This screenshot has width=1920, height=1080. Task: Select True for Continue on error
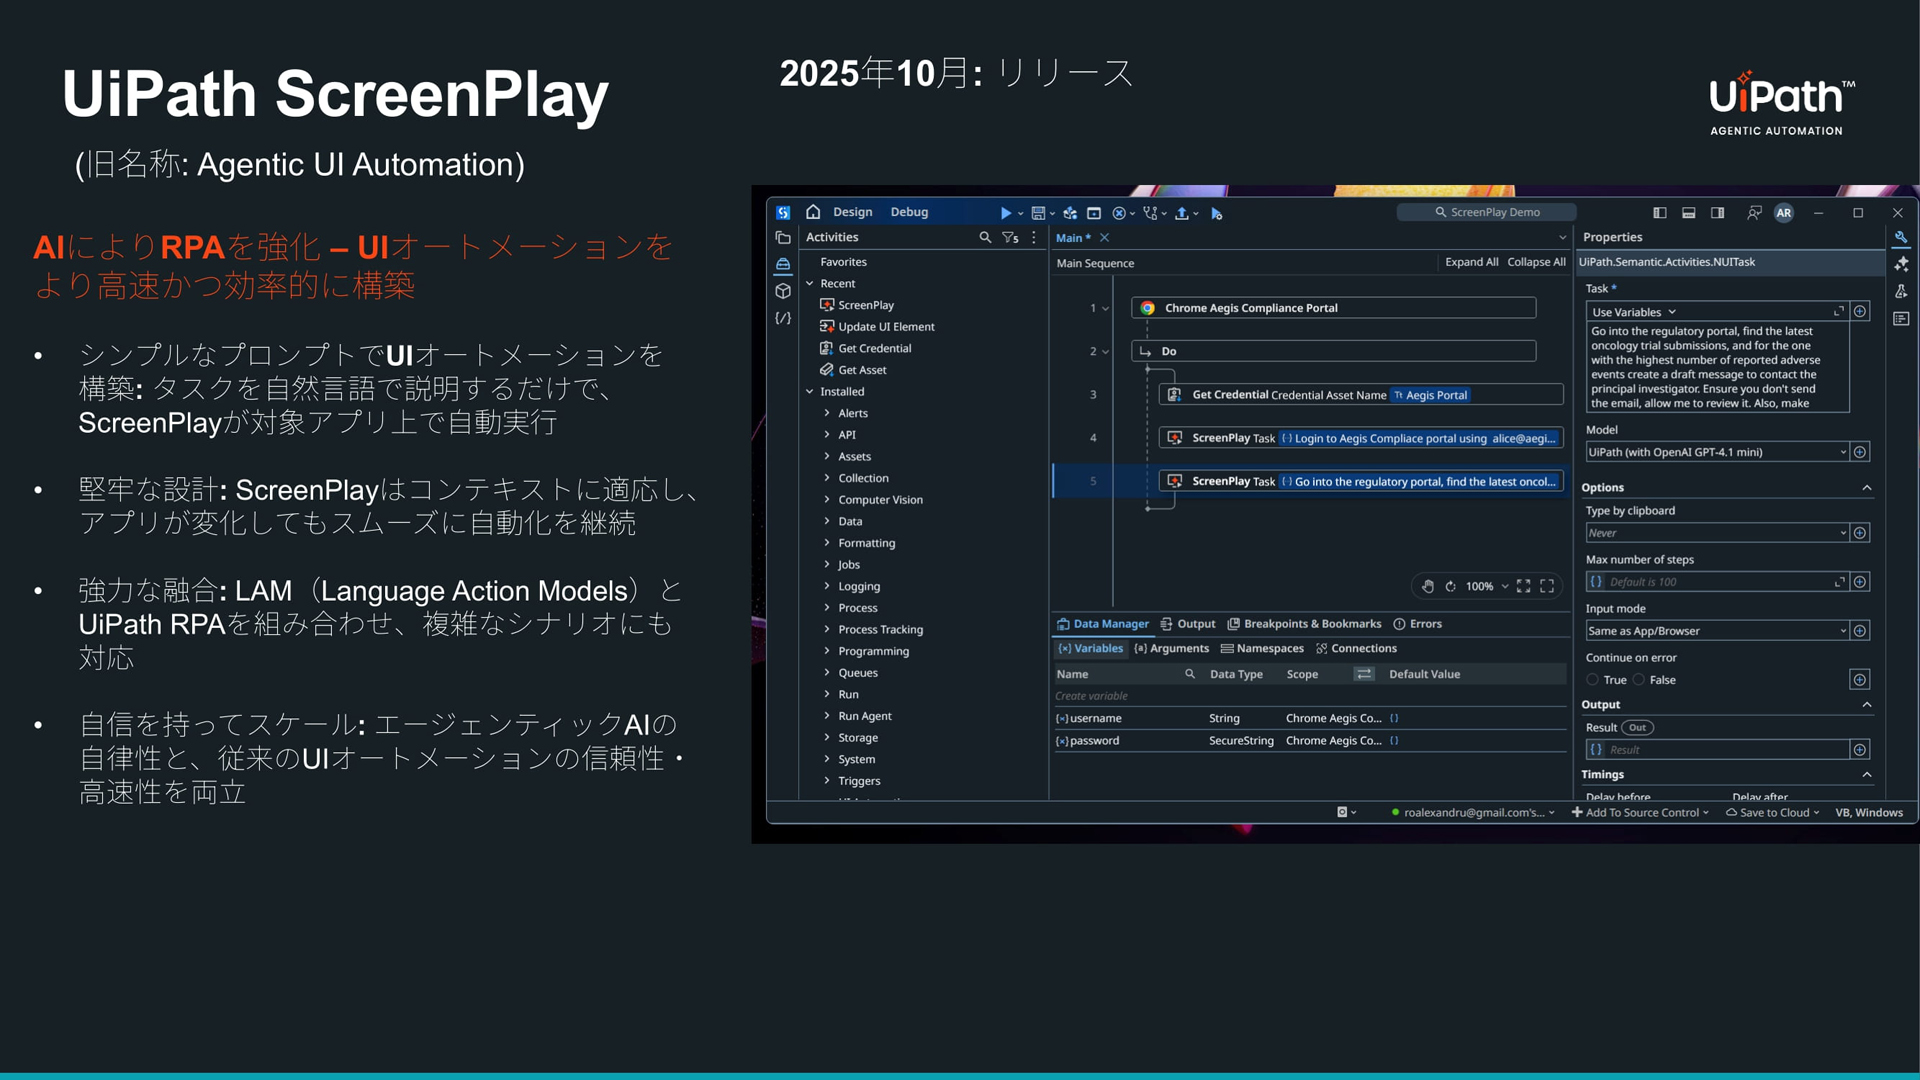[1593, 680]
